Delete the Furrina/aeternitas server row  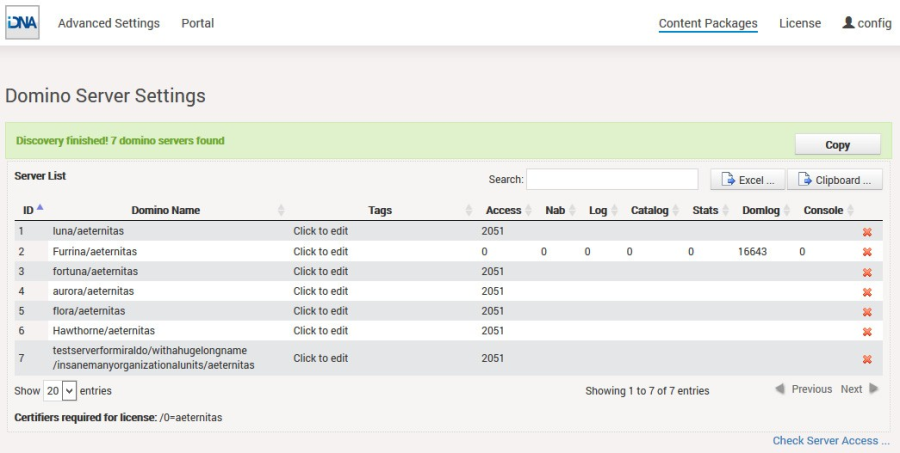coord(867,252)
